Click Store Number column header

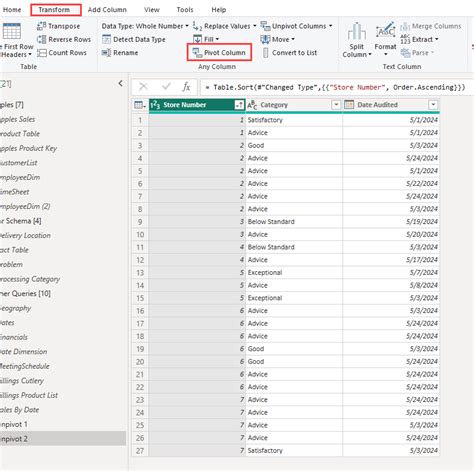tap(197, 105)
